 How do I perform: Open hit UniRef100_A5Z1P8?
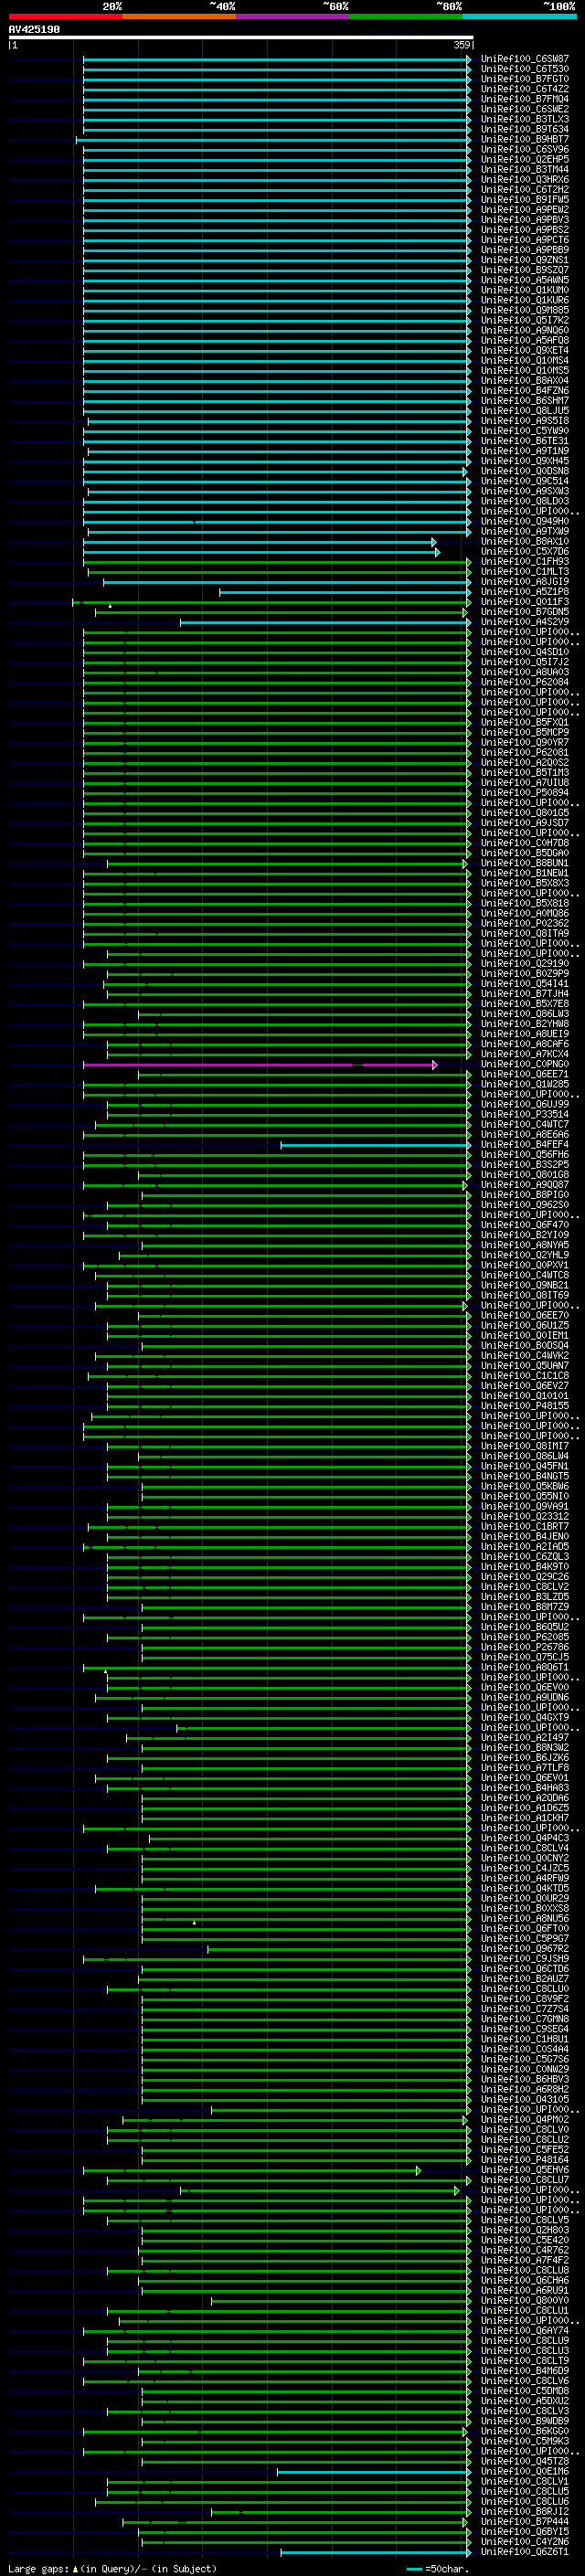524,592
